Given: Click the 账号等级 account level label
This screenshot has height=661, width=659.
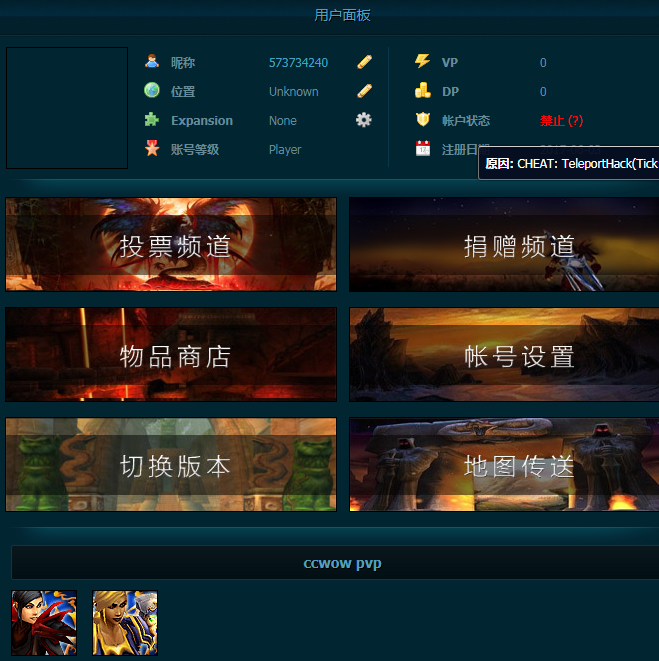Looking at the screenshot, I should 194,150.
